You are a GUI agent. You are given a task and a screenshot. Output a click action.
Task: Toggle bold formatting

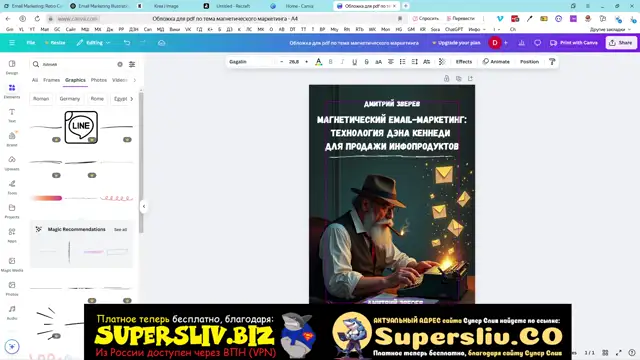tap(331, 62)
